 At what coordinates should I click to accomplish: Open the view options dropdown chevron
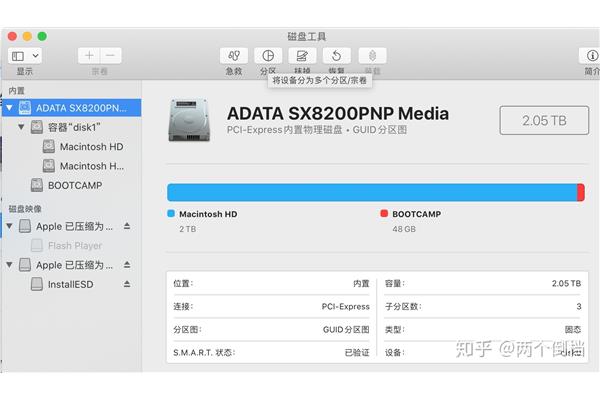point(35,56)
